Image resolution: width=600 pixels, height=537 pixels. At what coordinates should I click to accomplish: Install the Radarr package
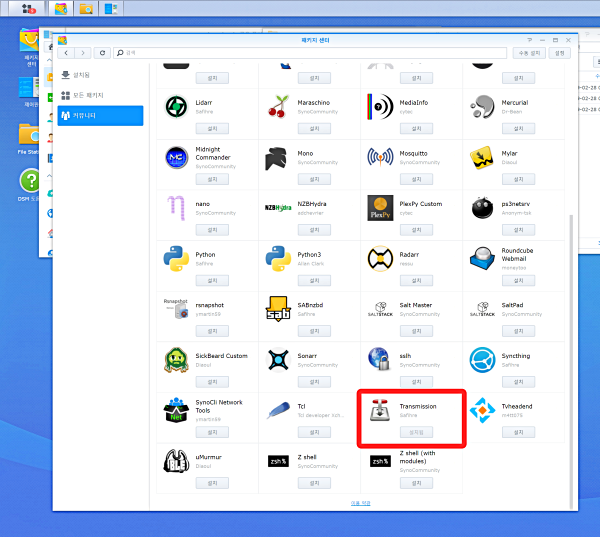click(416, 281)
